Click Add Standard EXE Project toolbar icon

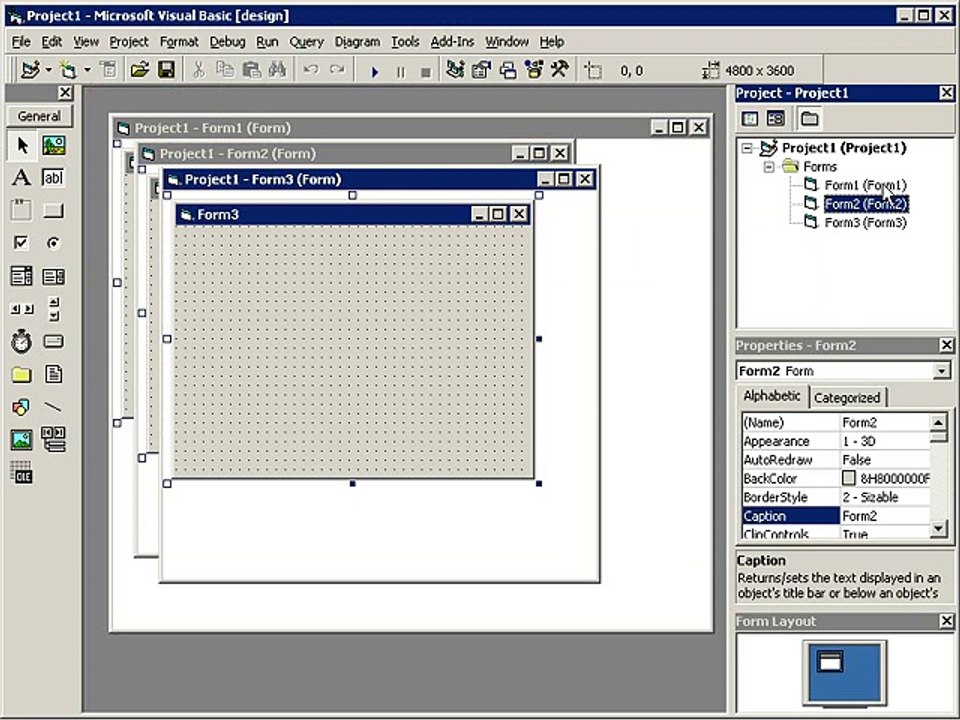(x=30, y=70)
